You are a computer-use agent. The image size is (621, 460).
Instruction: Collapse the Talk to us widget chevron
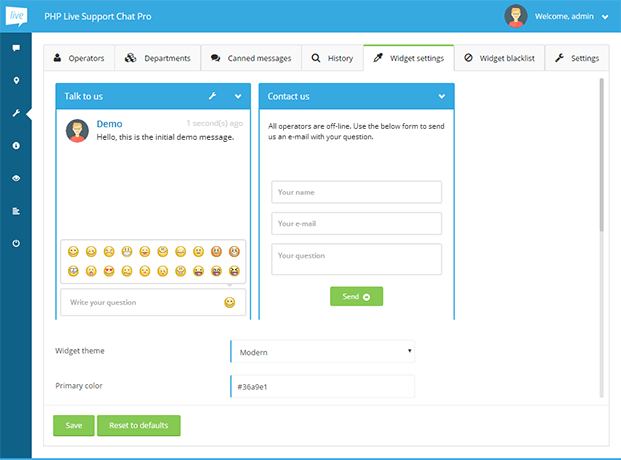(238, 96)
